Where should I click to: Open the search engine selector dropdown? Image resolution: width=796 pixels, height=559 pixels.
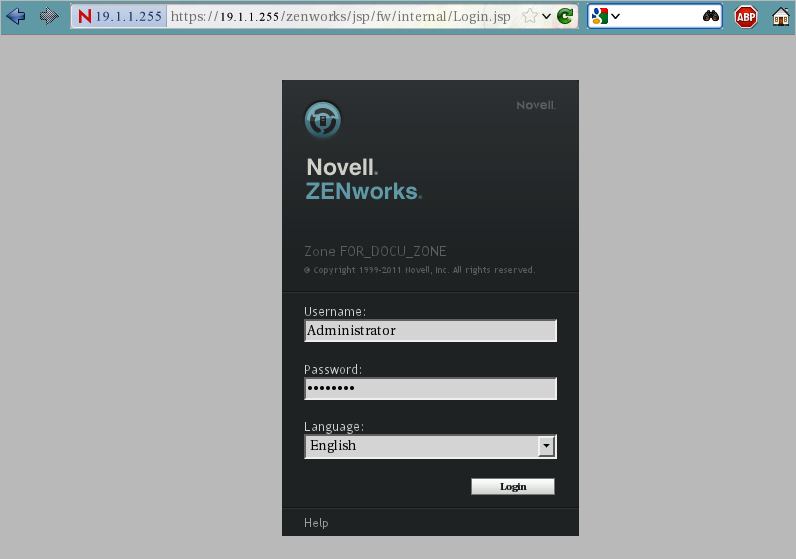point(606,16)
